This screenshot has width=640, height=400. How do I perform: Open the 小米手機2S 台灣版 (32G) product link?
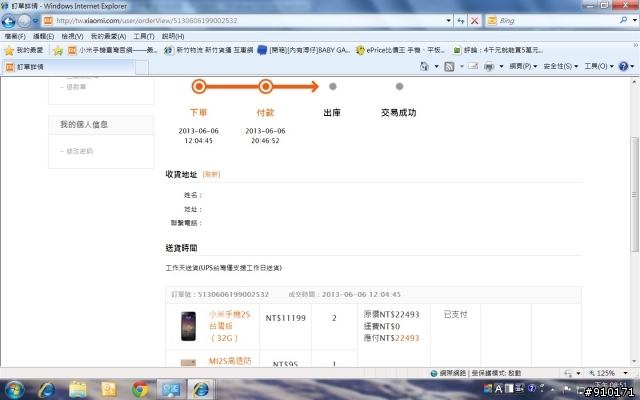(x=229, y=326)
